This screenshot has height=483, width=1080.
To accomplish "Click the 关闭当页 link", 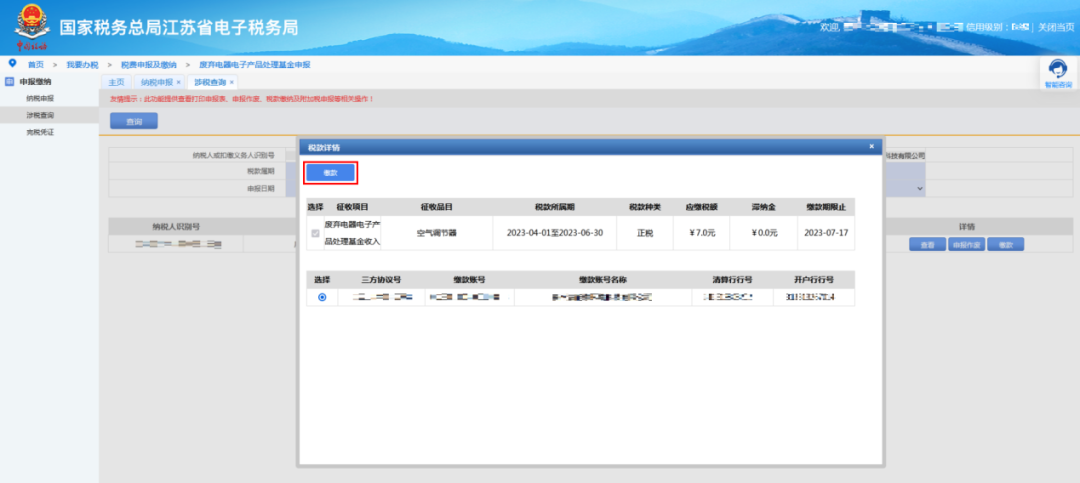I will [1056, 27].
